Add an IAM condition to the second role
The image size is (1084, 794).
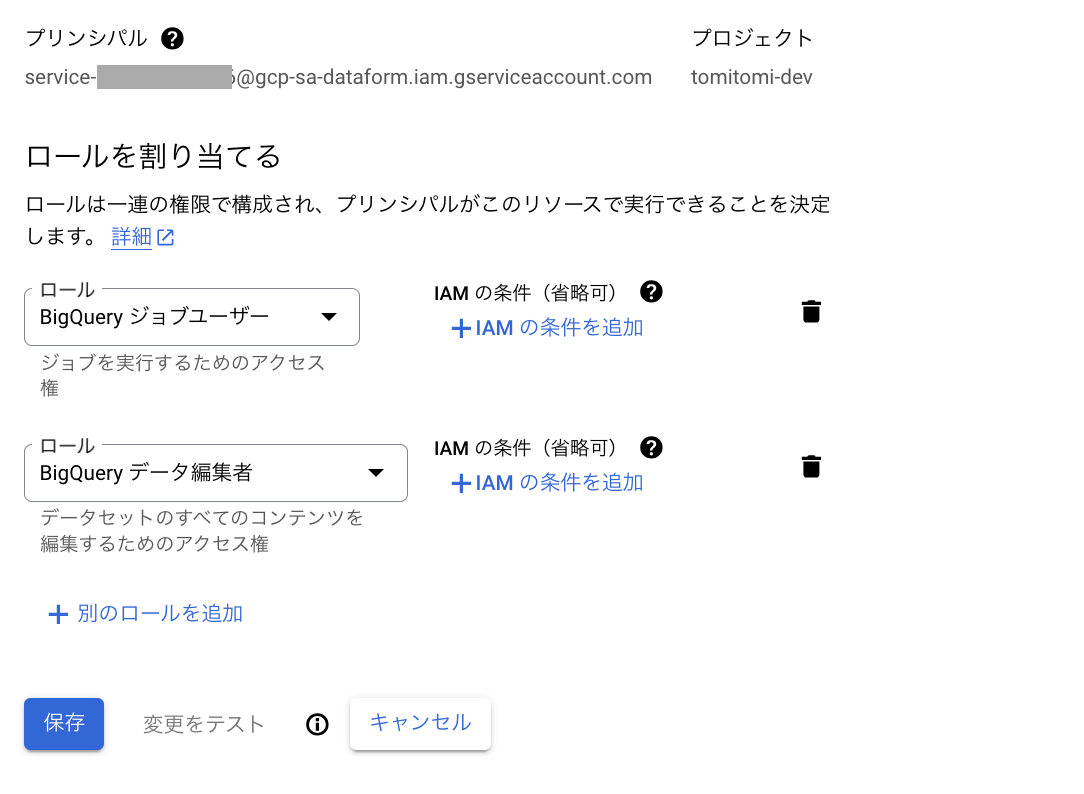coord(546,483)
